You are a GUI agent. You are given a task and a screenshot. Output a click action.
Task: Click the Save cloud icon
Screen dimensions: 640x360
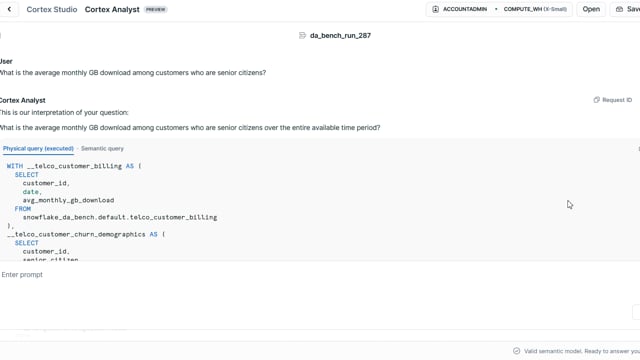tap(619, 9)
